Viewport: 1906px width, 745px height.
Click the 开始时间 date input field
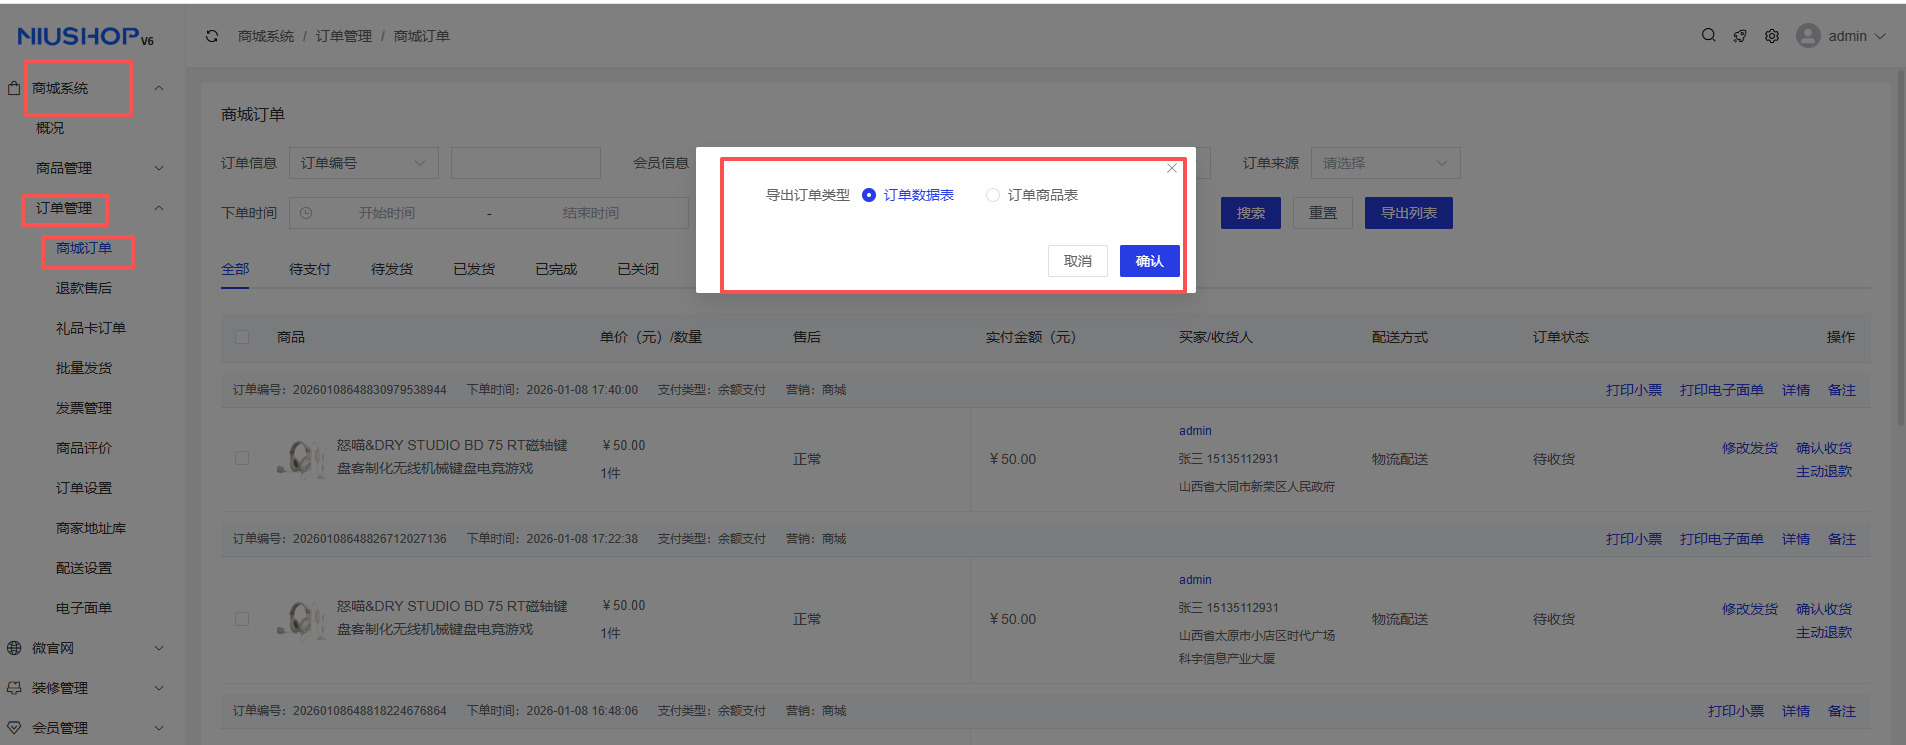pyautogui.click(x=387, y=213)
